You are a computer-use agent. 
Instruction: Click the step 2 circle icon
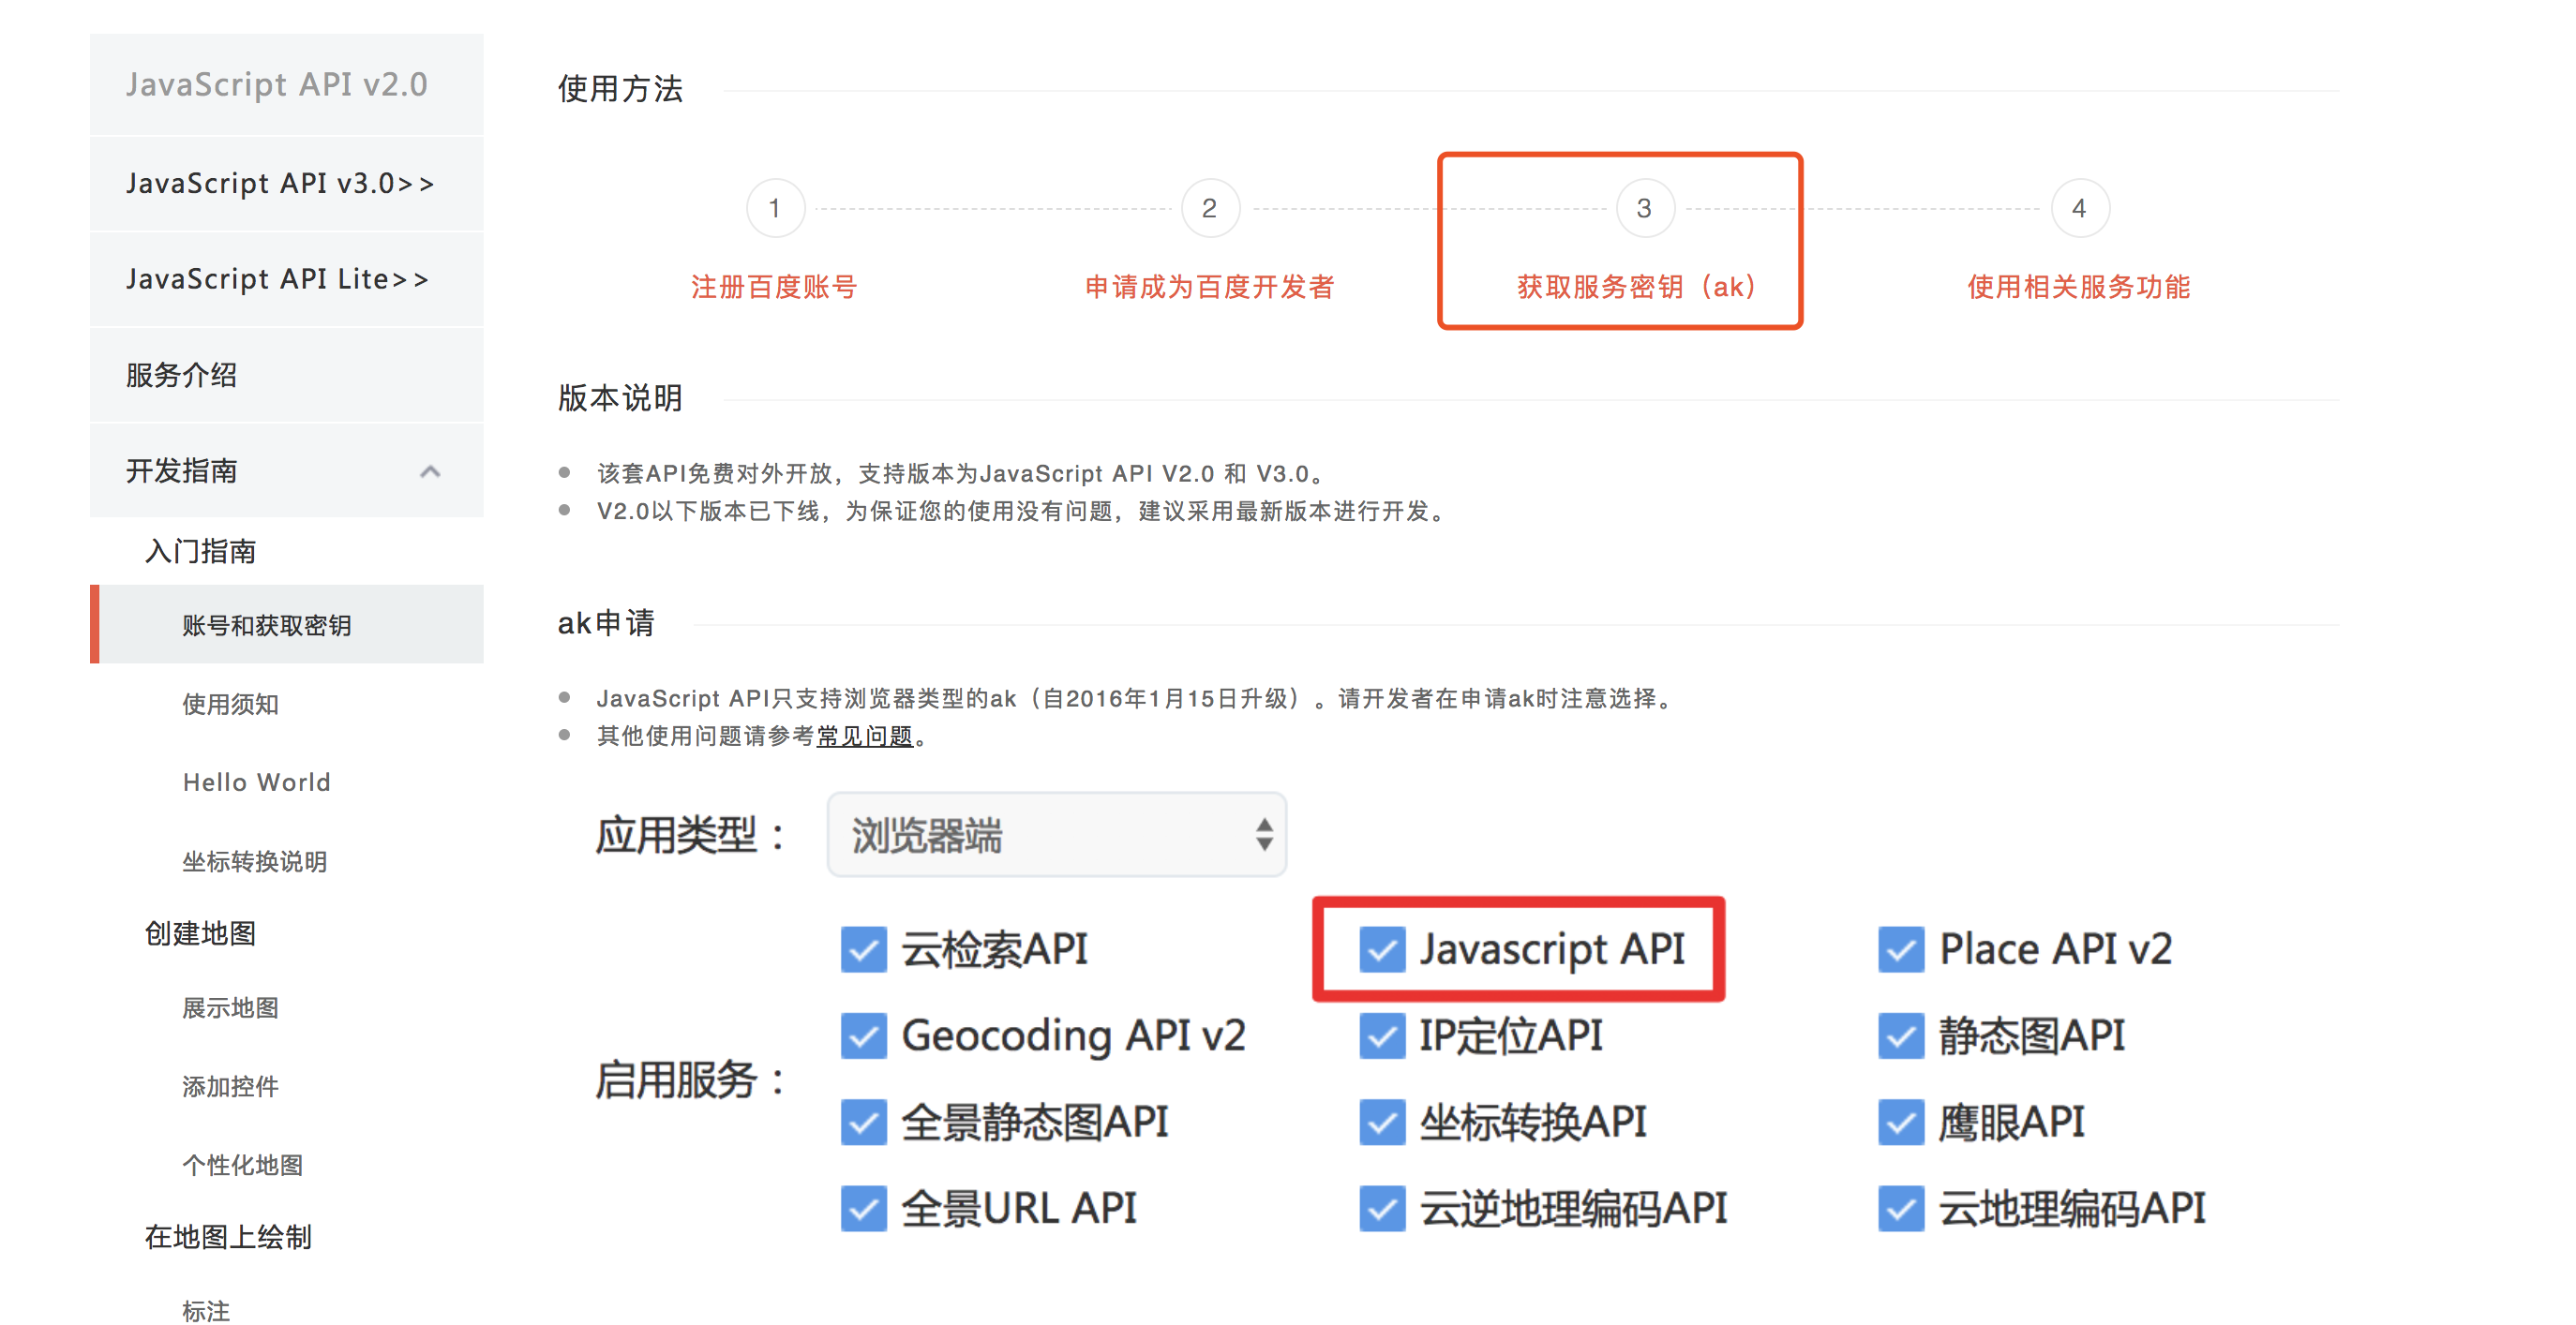tap(1210, 208)
